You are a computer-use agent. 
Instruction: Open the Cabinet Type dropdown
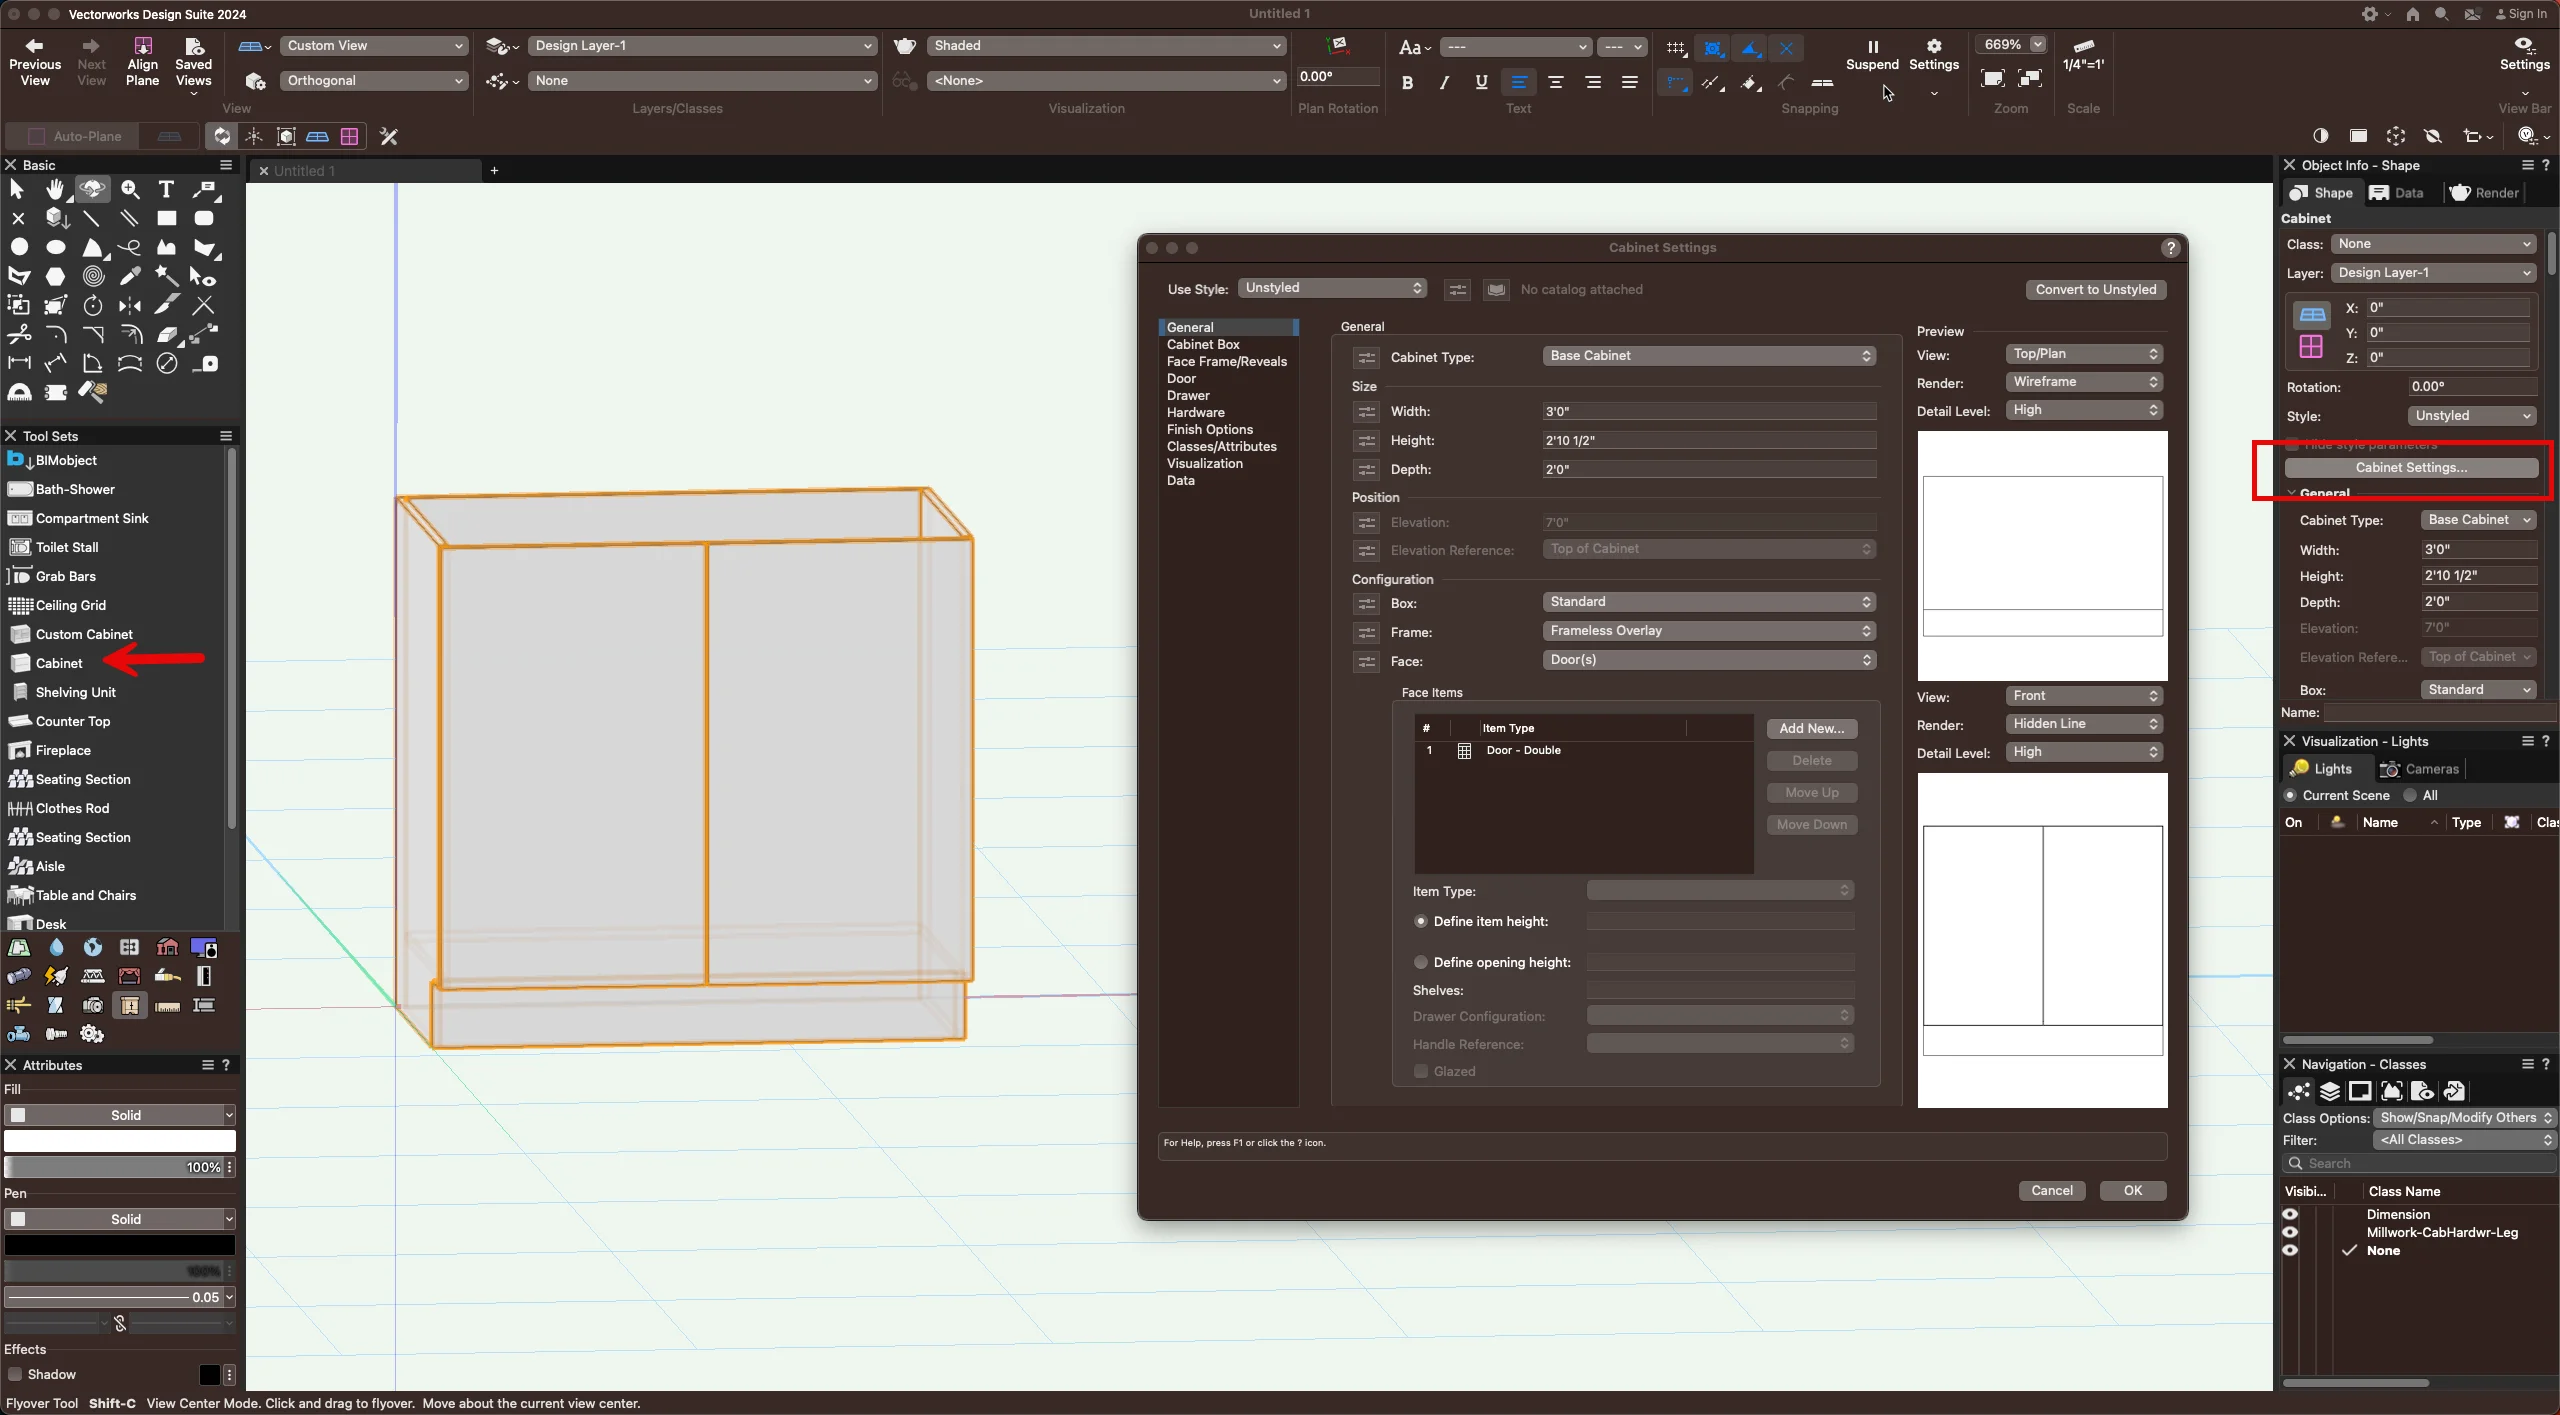(x=1707, y=356)
